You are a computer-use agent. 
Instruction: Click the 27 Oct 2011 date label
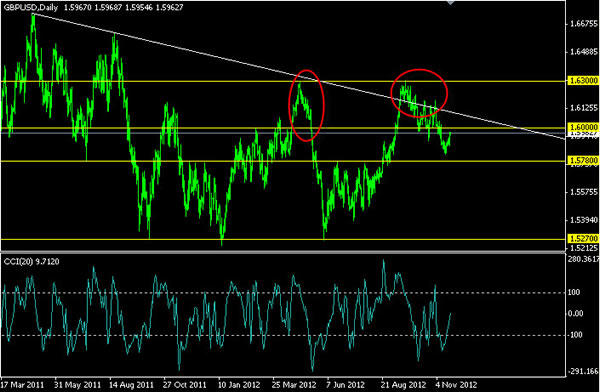[x=185, y=384]
